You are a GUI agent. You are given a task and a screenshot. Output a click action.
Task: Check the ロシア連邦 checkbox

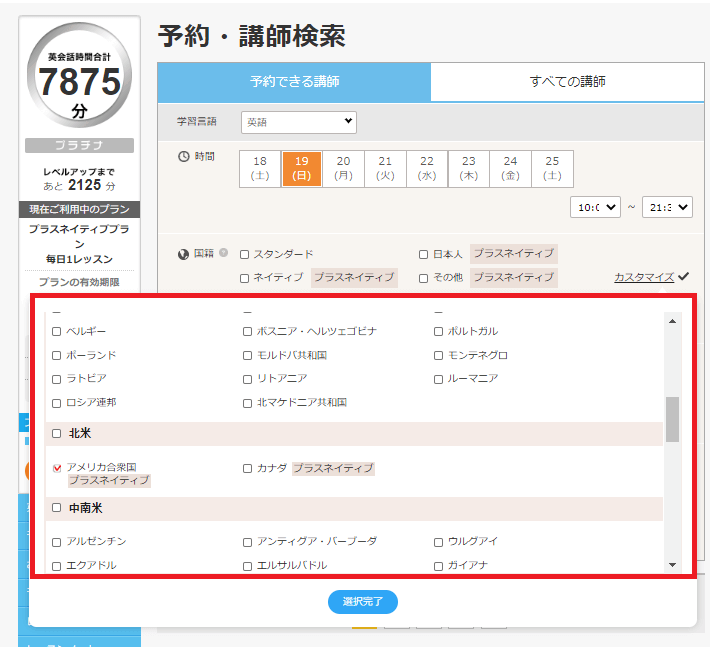[57, 403]
